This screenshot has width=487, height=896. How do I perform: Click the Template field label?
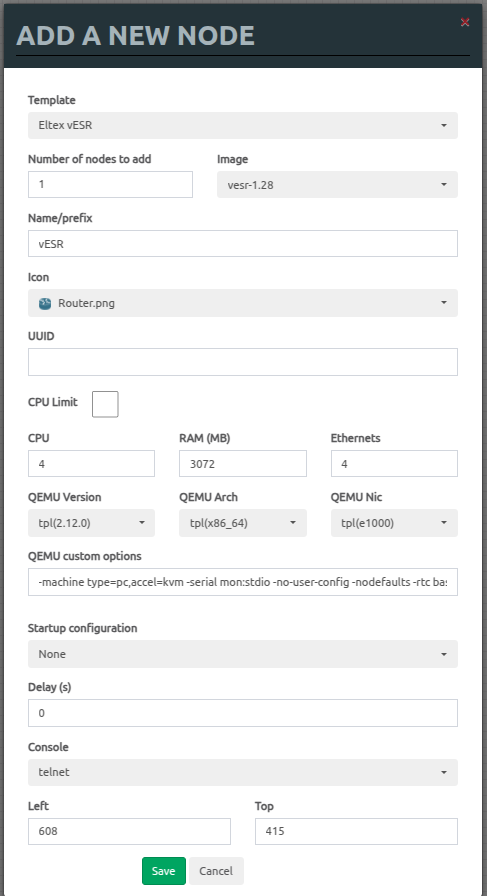pos(51,100)
